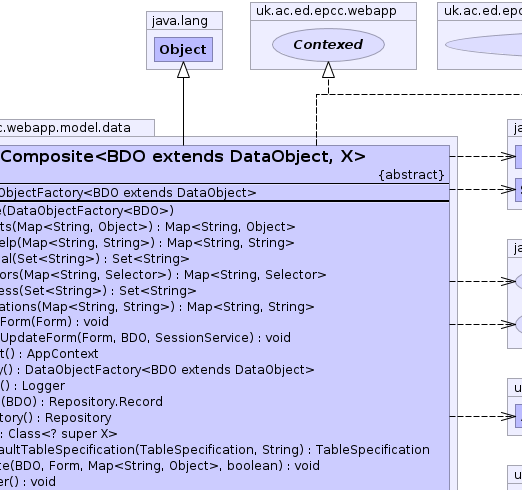Select the UpdateForm(Form, BDO, SessionService) method

[145, 338]
